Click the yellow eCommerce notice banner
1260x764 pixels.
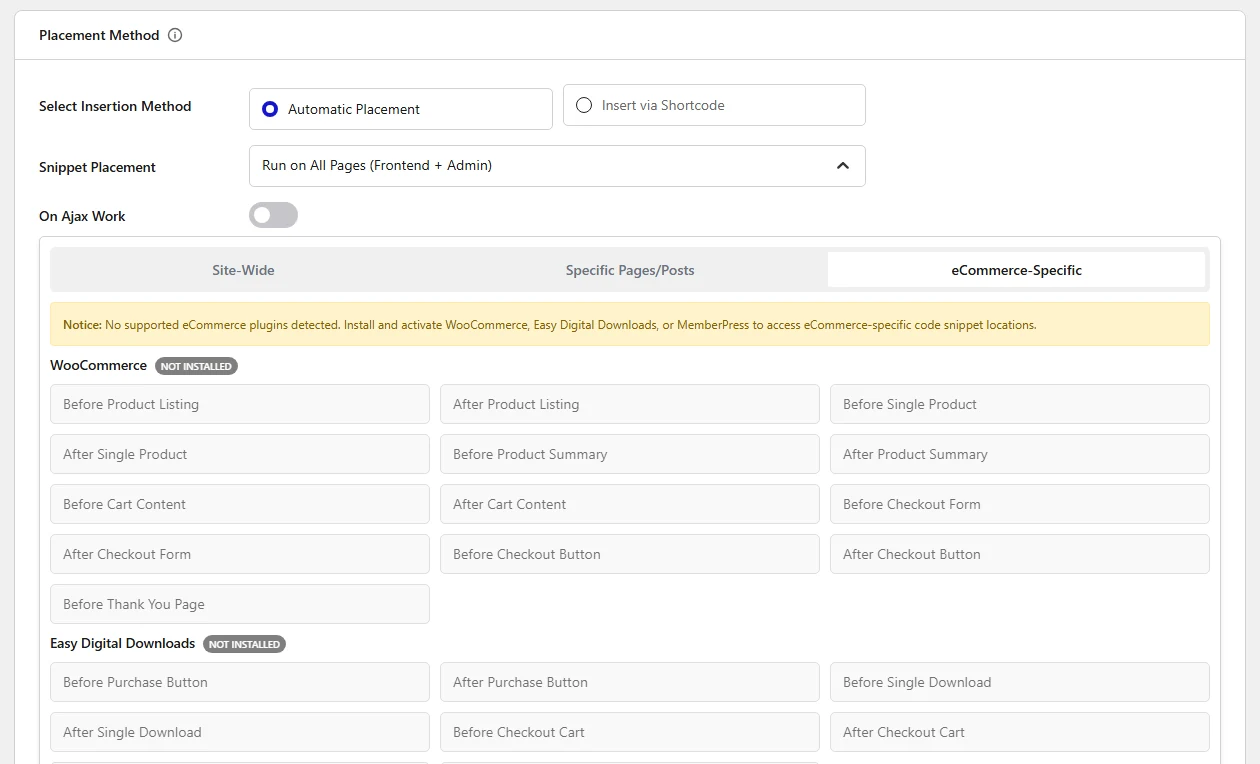click(630, 325)
